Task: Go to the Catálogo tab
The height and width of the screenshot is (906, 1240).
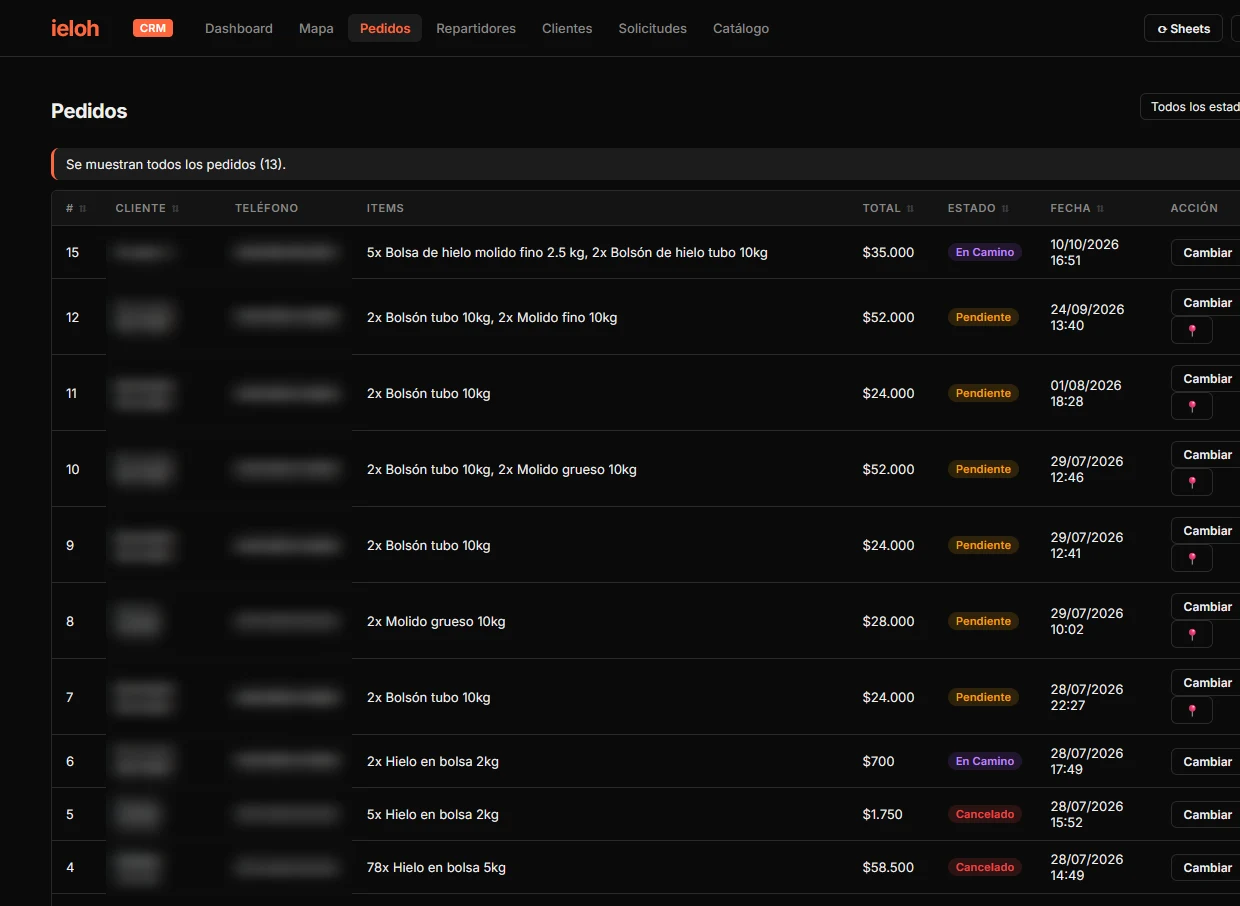Action: pyautogui.click(x=741, y=28)
